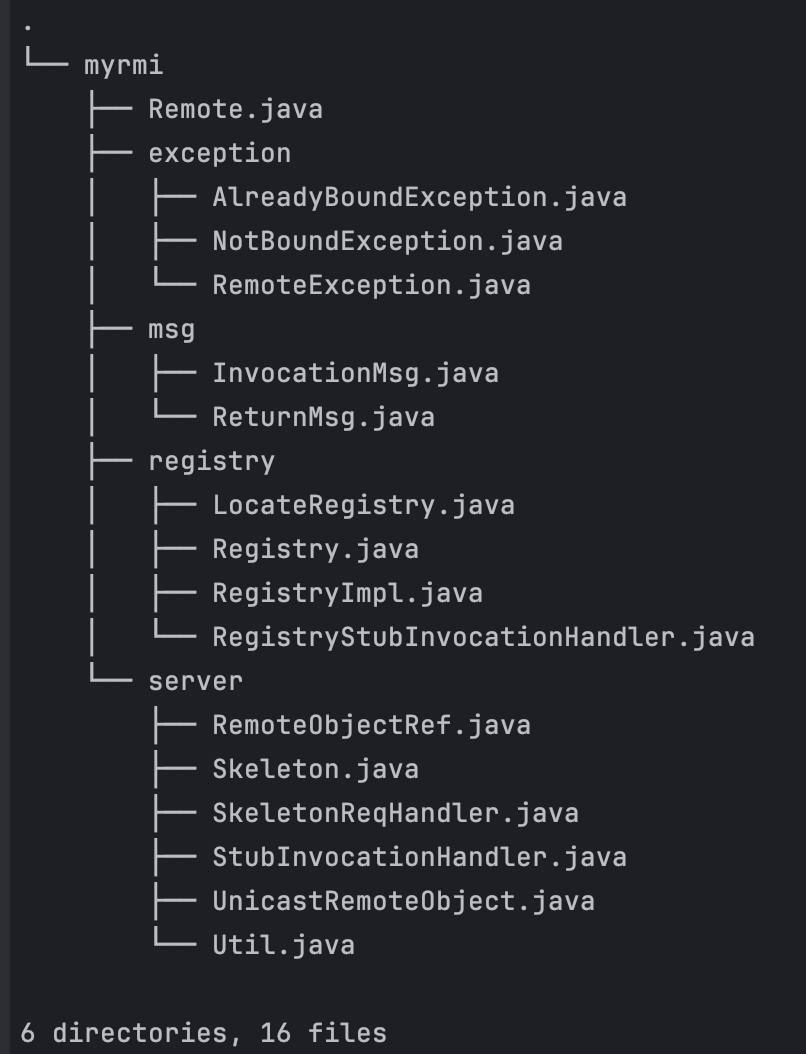
Task: Select Util.java at the tree bottom
Action: (x=283, y=945)
